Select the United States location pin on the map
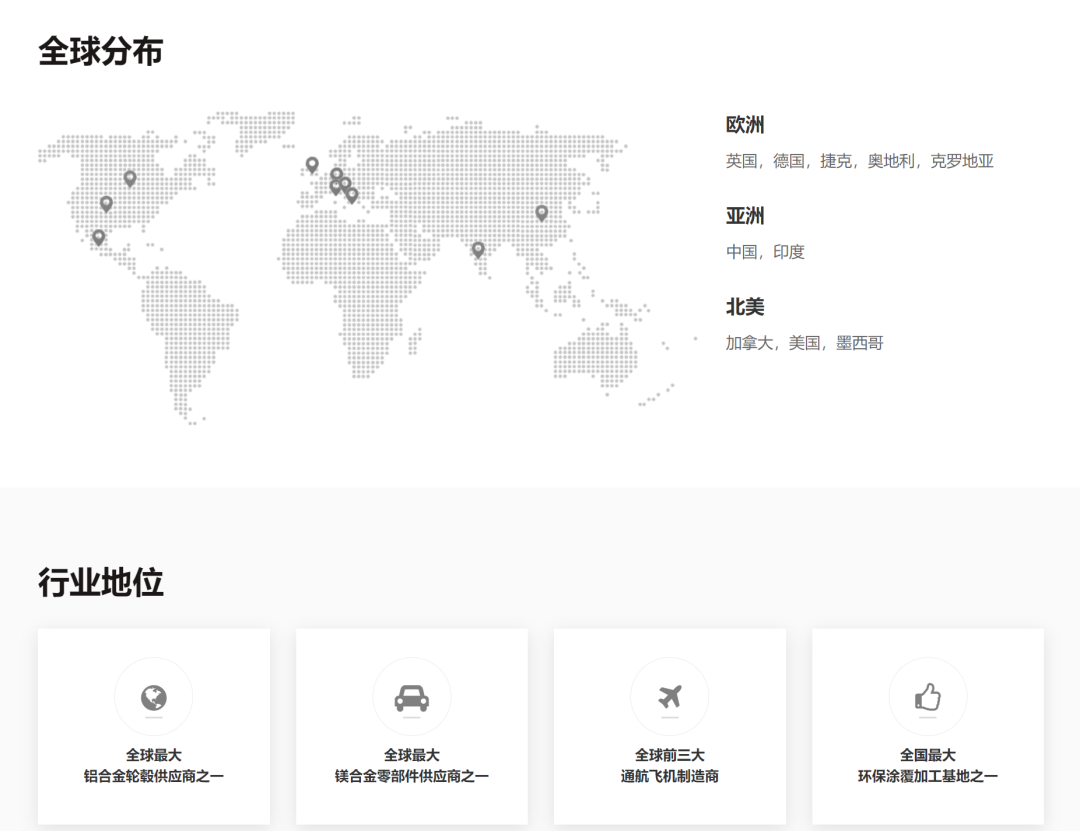This screenshot has width=1080, height=831. 106,203
